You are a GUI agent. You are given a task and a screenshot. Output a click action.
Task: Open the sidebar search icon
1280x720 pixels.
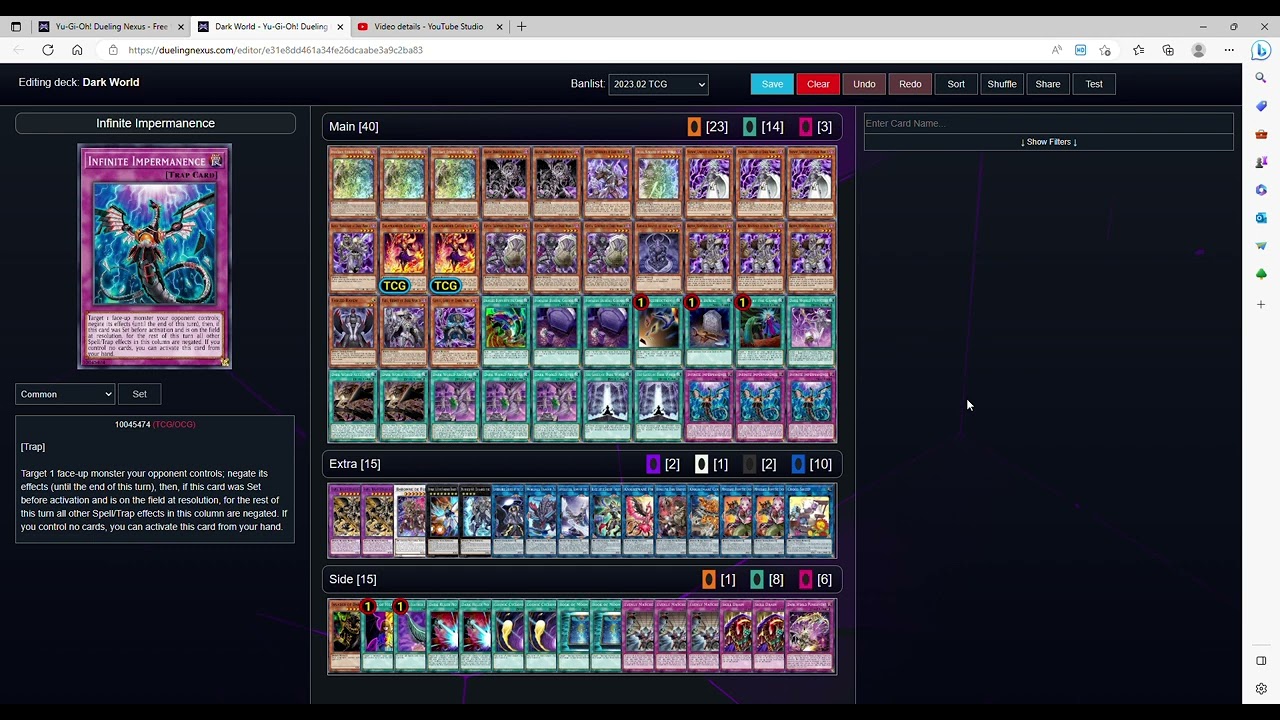coord(1261,78)
